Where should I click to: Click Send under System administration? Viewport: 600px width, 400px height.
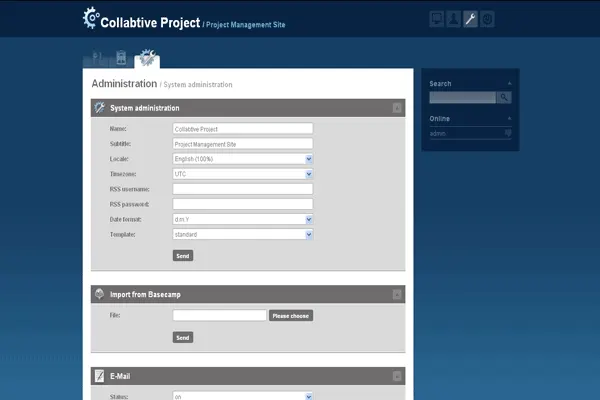point(182,255)
